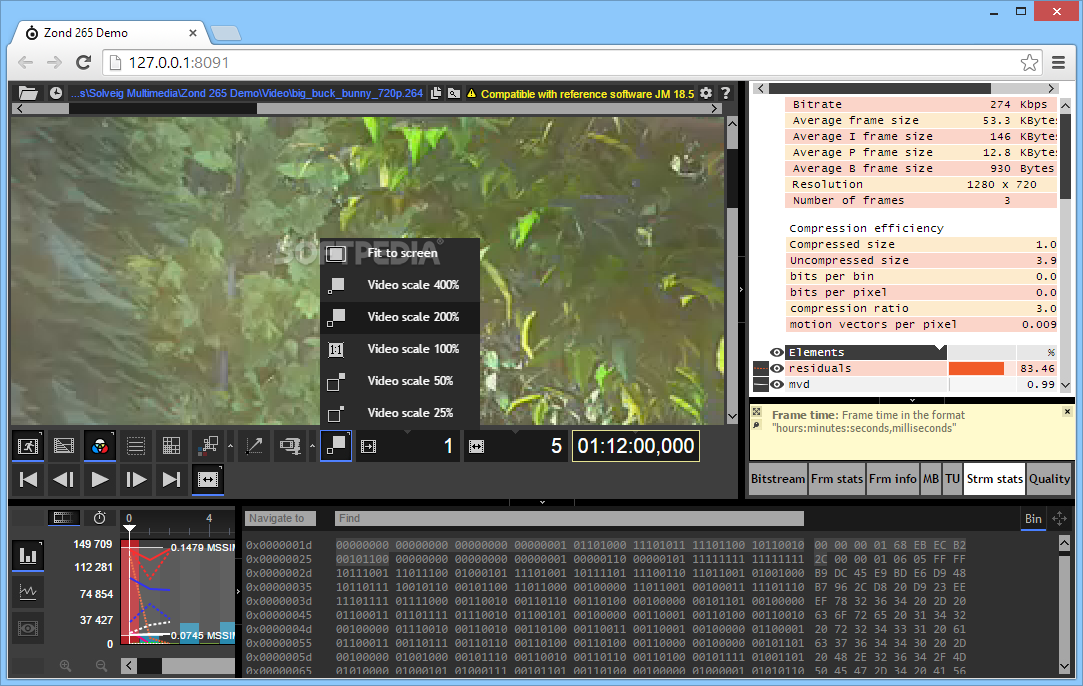Open the video scale menu button
This screenshot has width=1083, height=686.
pos(336,446)
